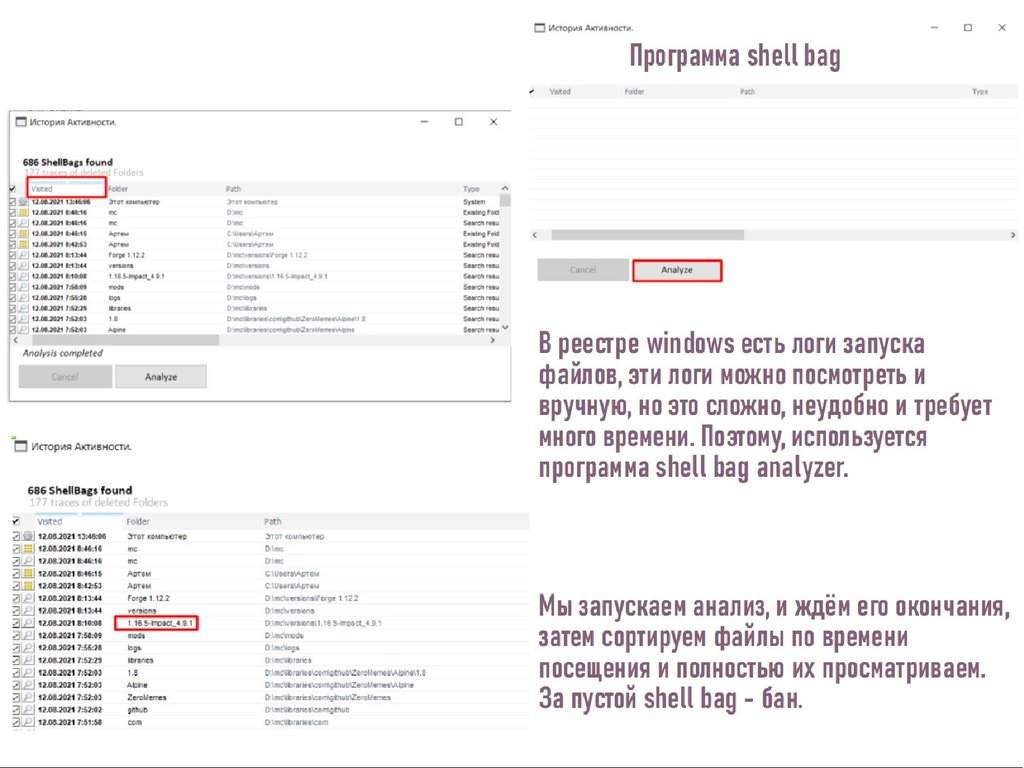Click magnifier icon on Alpine row, enlarged list

click(x=28, y=685)
